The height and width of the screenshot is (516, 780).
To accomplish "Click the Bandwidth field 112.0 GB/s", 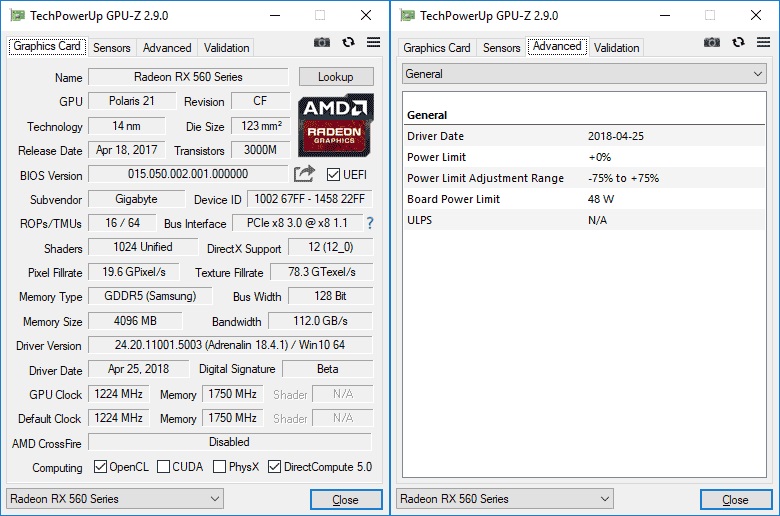I will [x=320, y=321].
